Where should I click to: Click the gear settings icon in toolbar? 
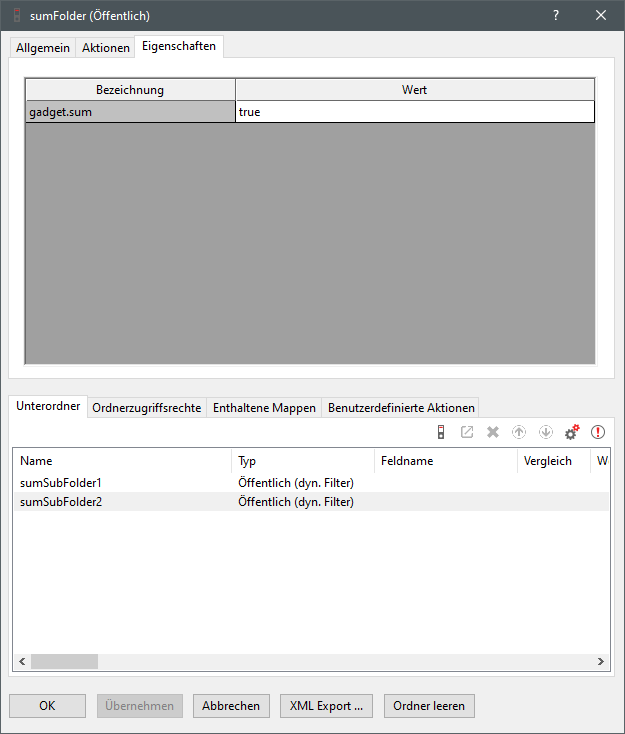(572, 432)
